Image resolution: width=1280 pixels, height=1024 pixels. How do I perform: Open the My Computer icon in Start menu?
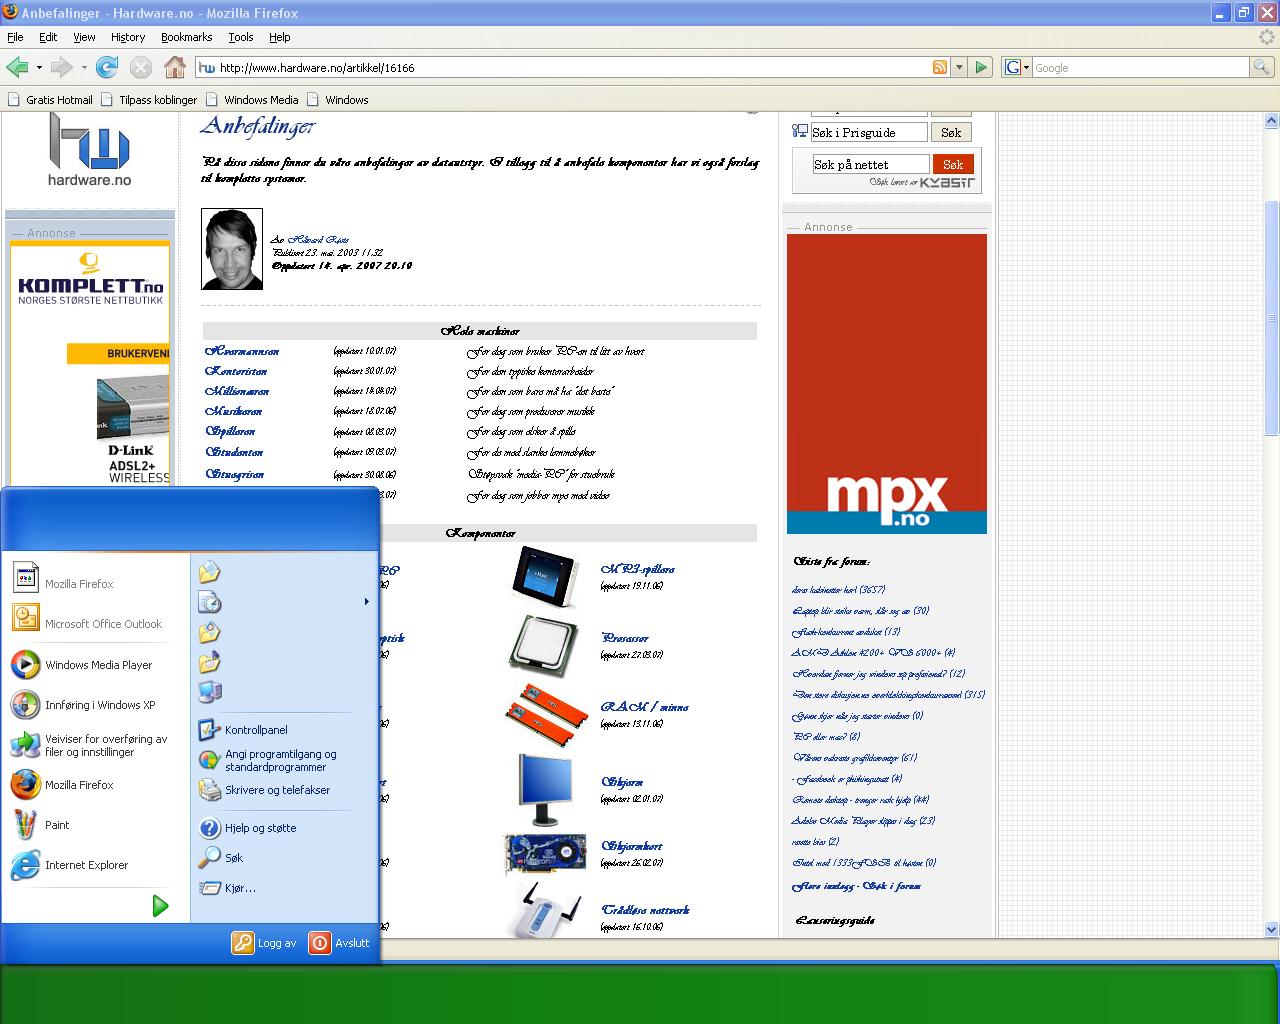pyautogui.click(x=210, y=692)
